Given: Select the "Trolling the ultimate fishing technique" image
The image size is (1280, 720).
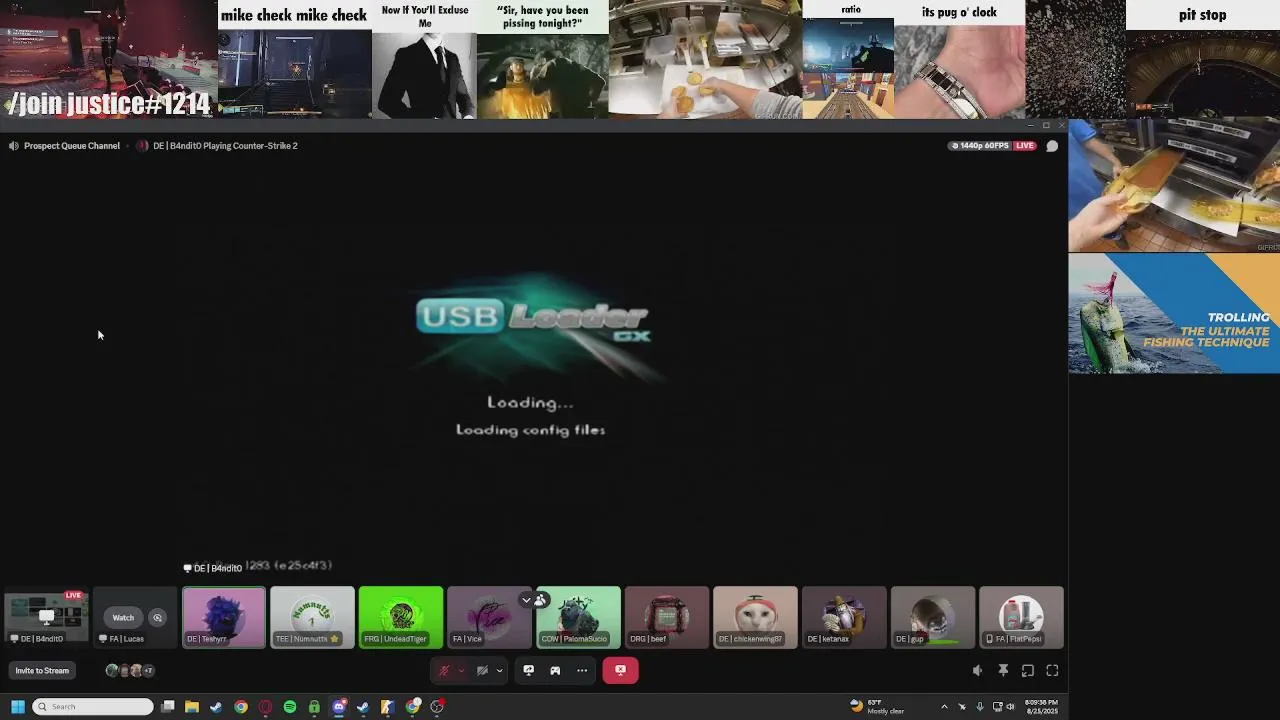Looking at the screenshot, I should tap(1174, 314).
